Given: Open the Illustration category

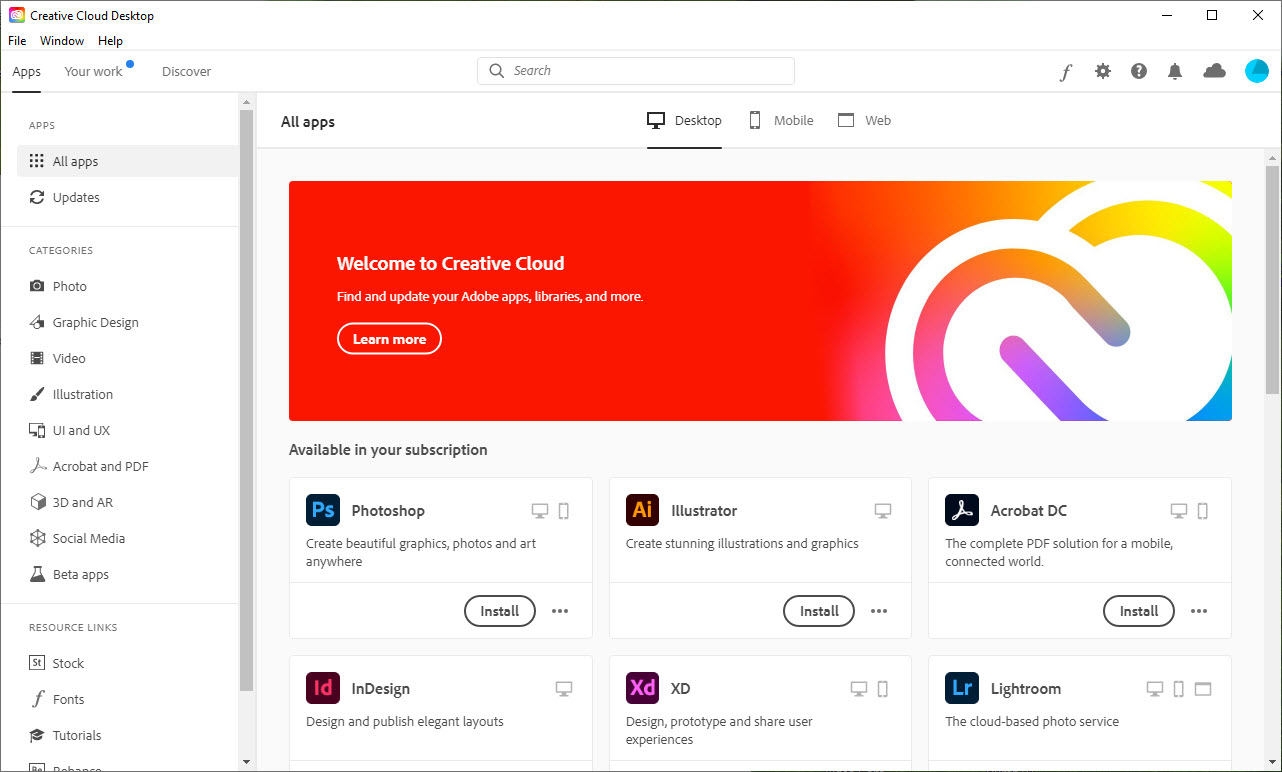Looking at the screenshot, I should coord(127,394).
